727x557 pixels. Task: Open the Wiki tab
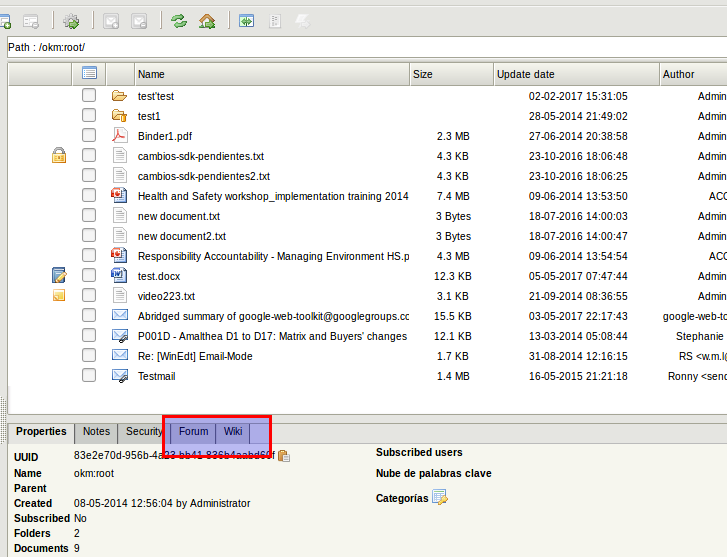[233, 432]
